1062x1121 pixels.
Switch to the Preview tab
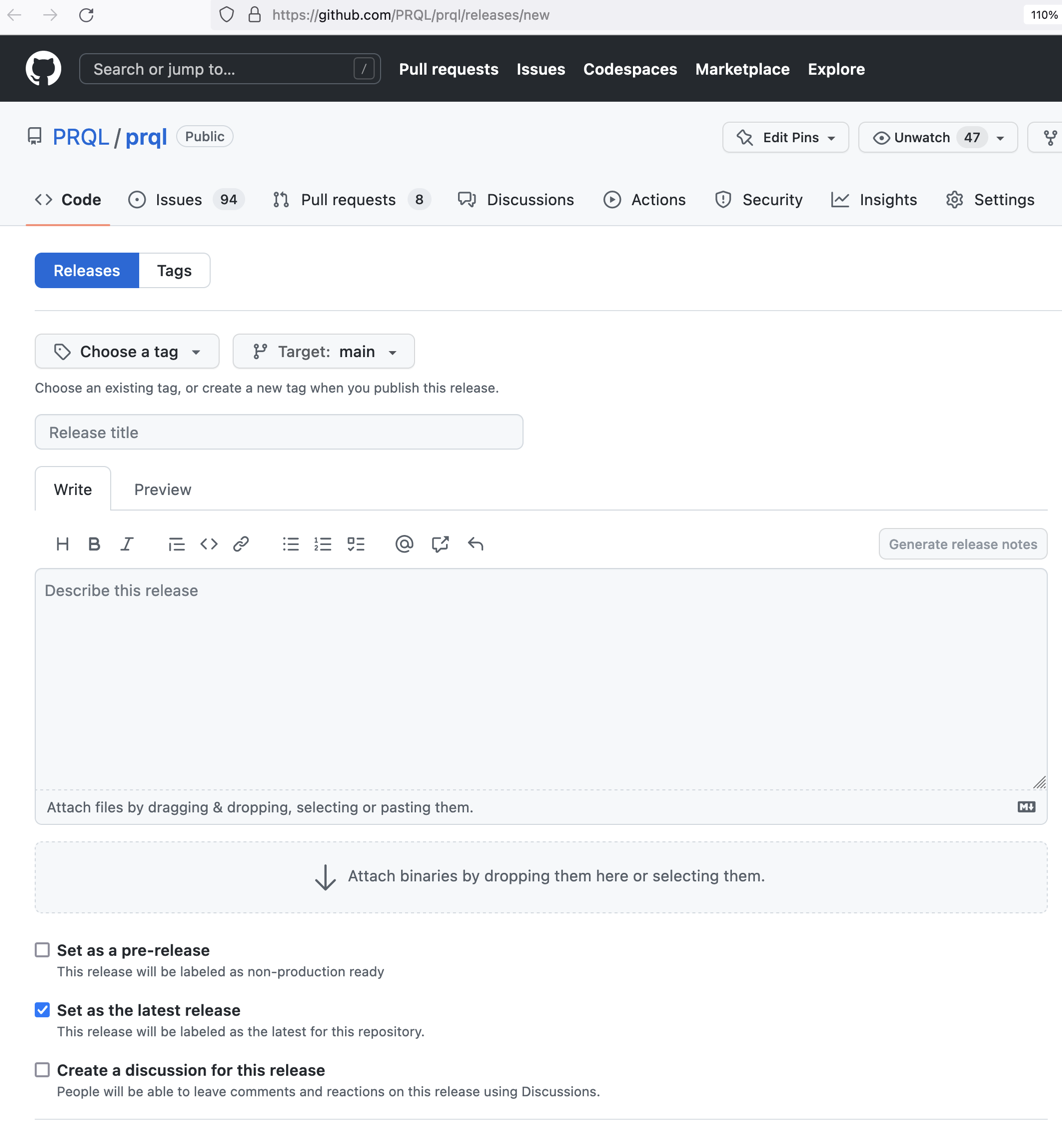pyautogui.click(x=162, y=490)
